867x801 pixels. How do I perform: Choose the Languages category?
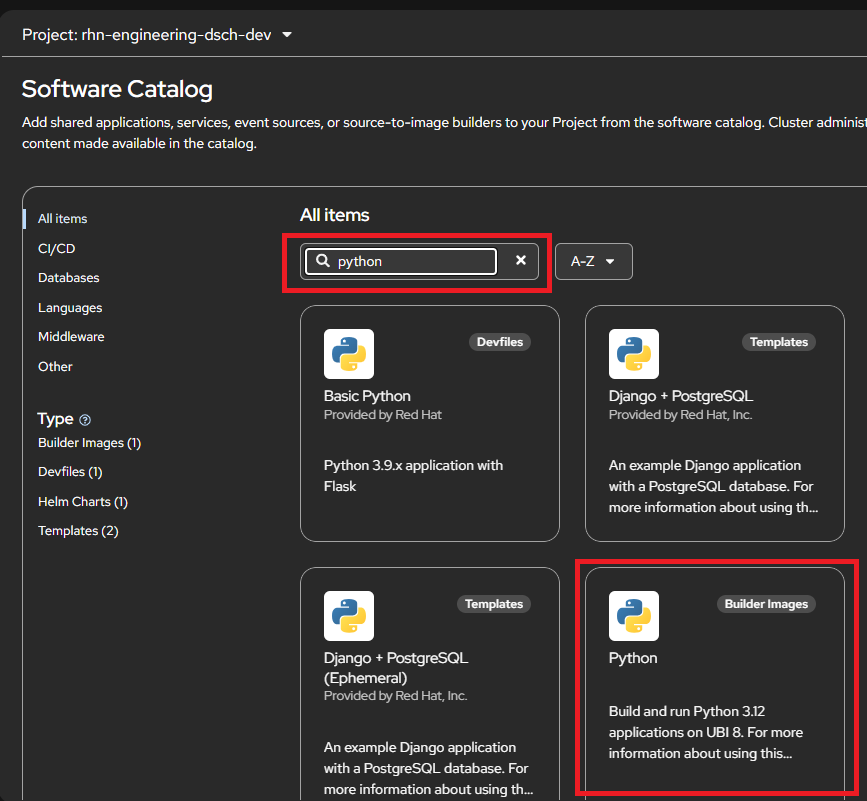(70, 308)
